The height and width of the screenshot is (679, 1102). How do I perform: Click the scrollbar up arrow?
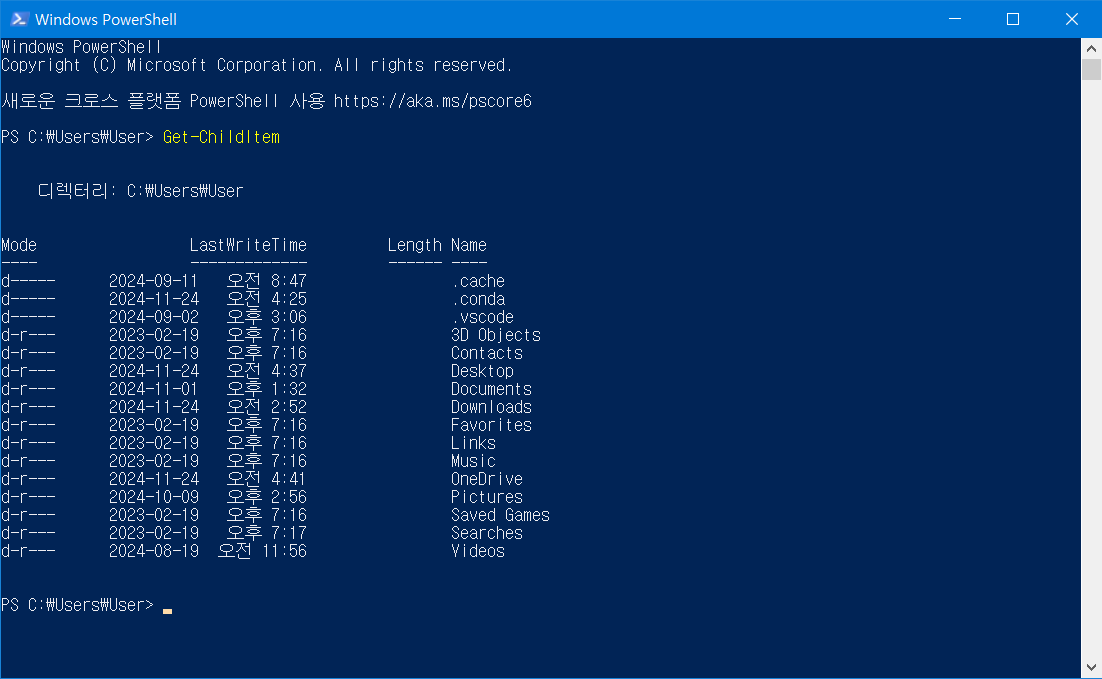(x=1091, y=48)
